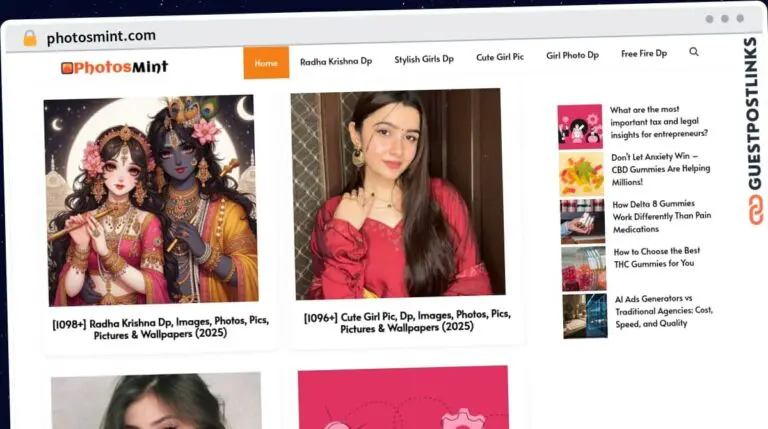Open the Free Fire Dp menu item

click(644, 53)
